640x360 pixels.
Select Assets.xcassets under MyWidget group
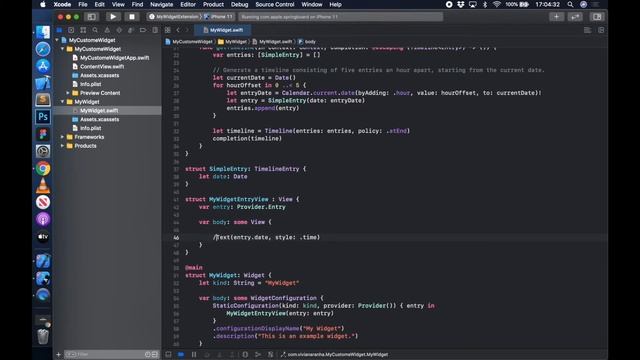[99, 120]
